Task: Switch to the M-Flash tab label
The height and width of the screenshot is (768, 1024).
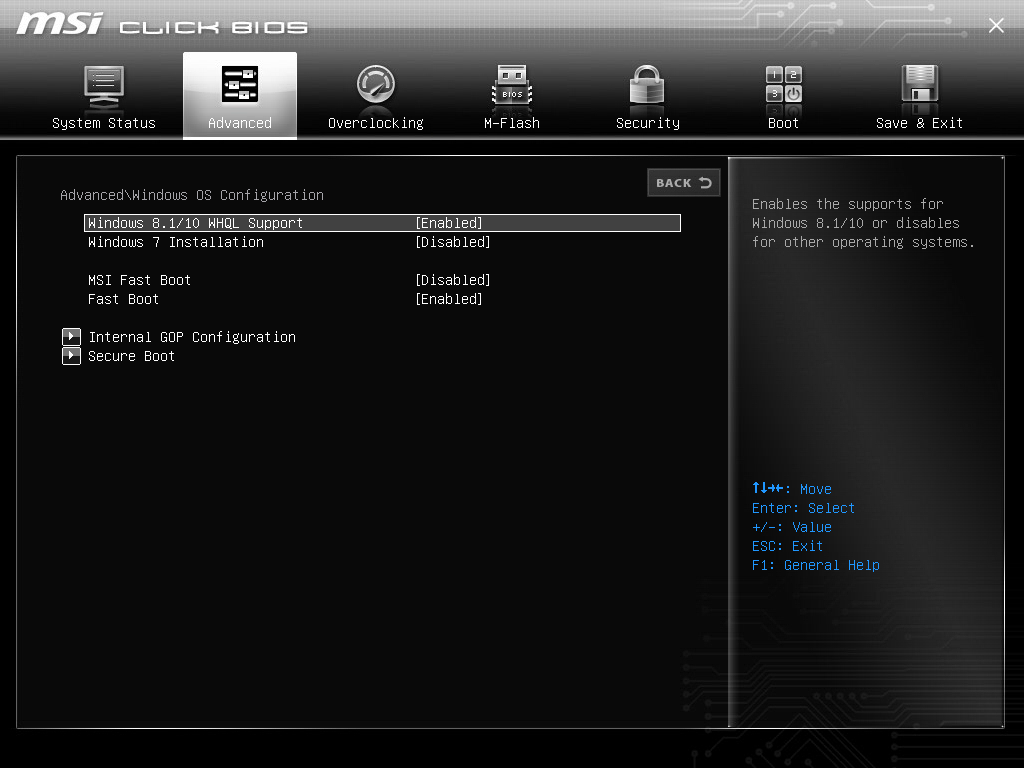Action: [x=512, y=123]
